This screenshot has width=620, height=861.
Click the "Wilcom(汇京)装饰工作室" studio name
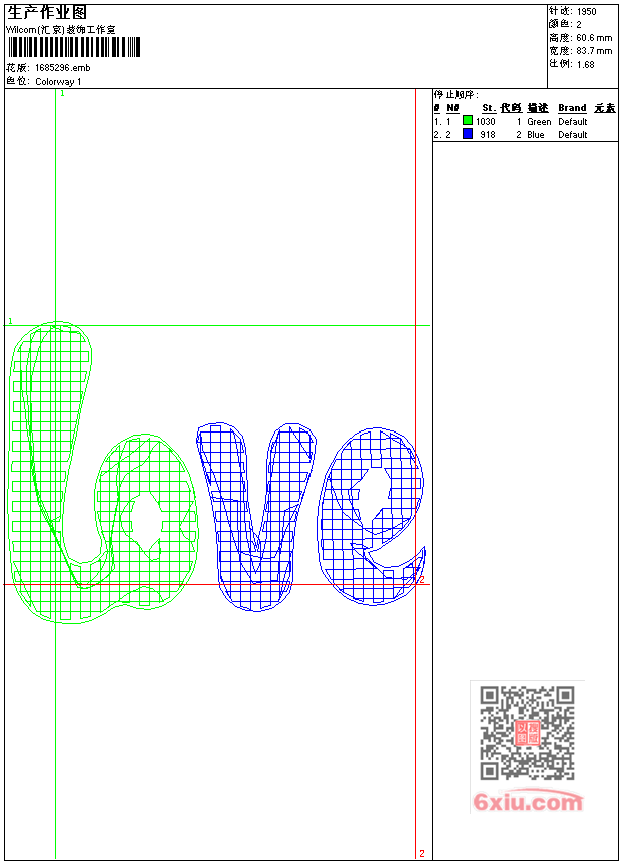(x=61, y=30)
